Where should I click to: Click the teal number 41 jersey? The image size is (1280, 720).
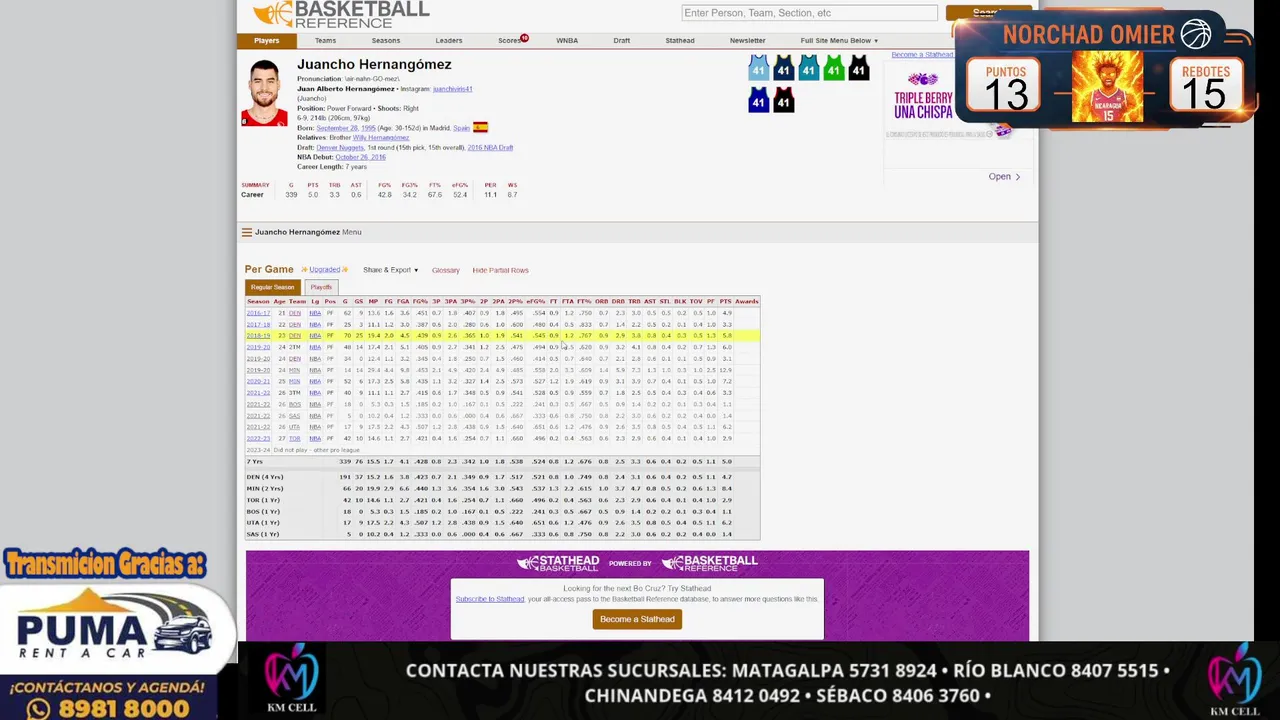click(x=808, y=68)
